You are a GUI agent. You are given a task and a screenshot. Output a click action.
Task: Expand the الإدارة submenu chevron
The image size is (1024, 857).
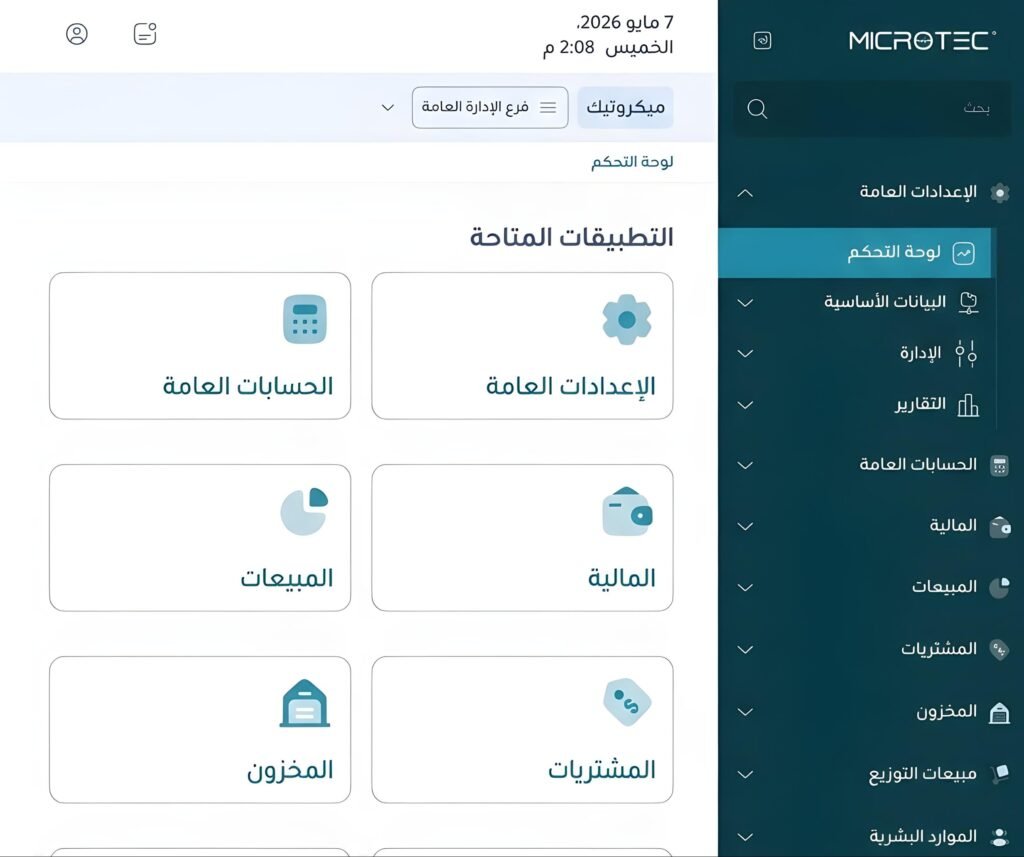coord(745,353)
